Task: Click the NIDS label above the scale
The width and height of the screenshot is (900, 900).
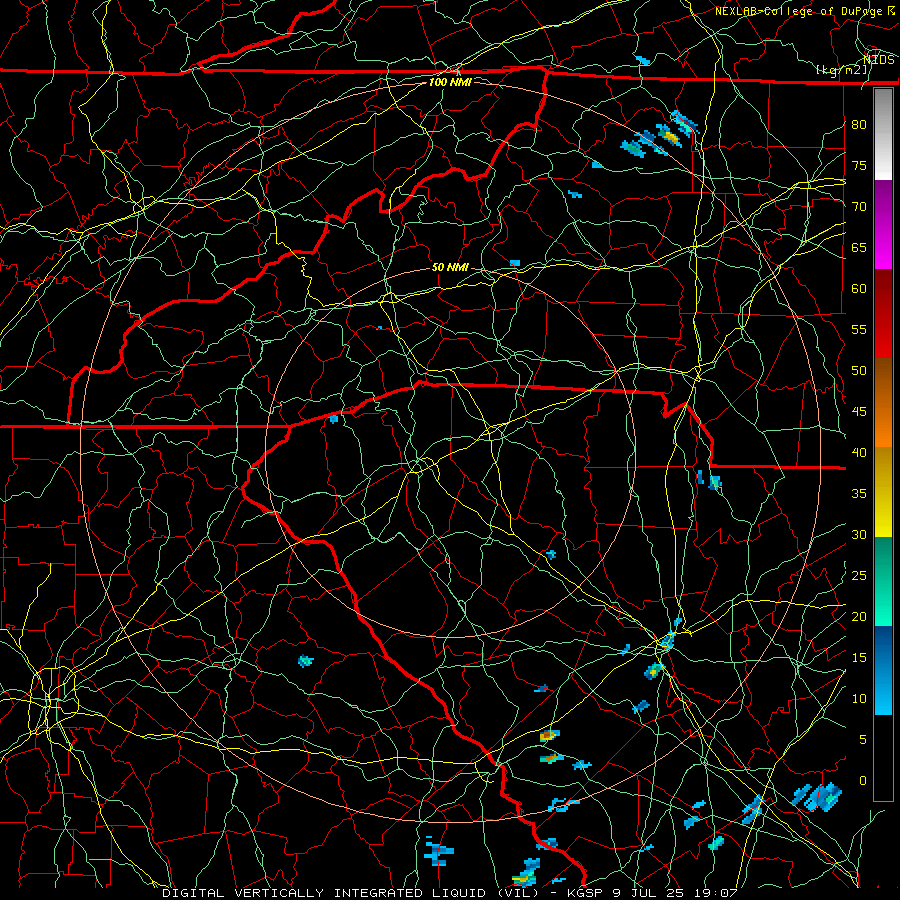Action: [x=879, y=60]
